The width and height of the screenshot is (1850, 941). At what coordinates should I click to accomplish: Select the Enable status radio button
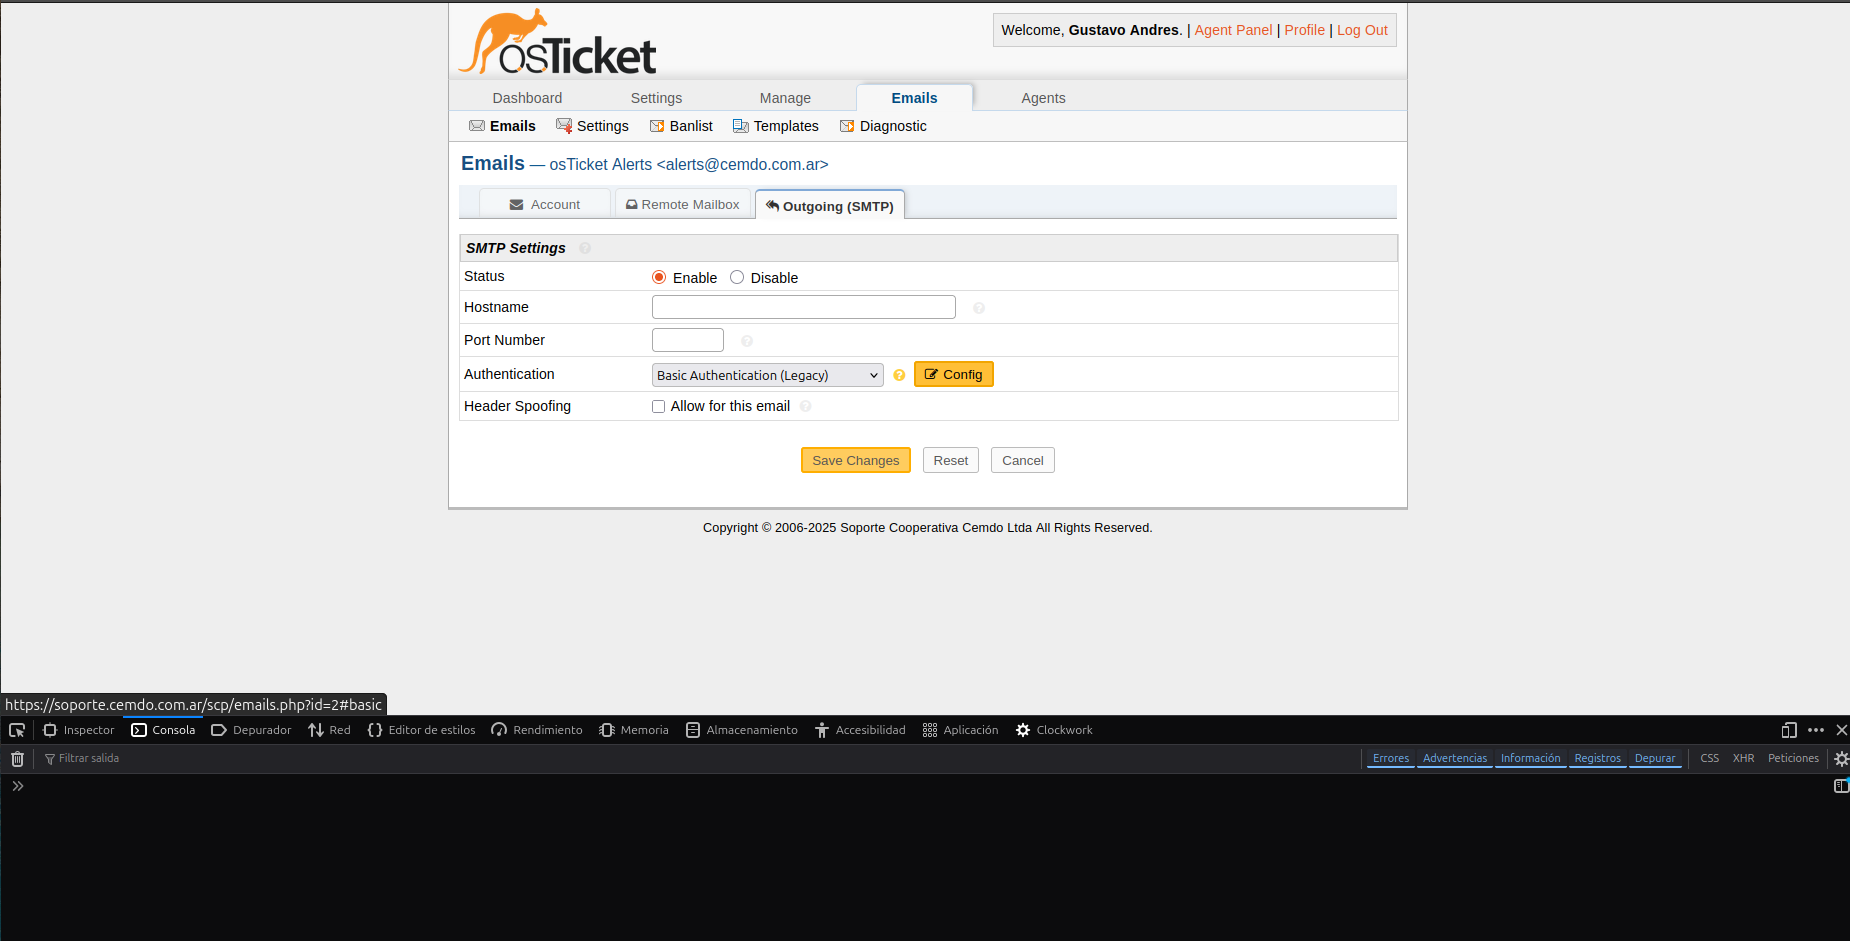(x=659, y=277)
